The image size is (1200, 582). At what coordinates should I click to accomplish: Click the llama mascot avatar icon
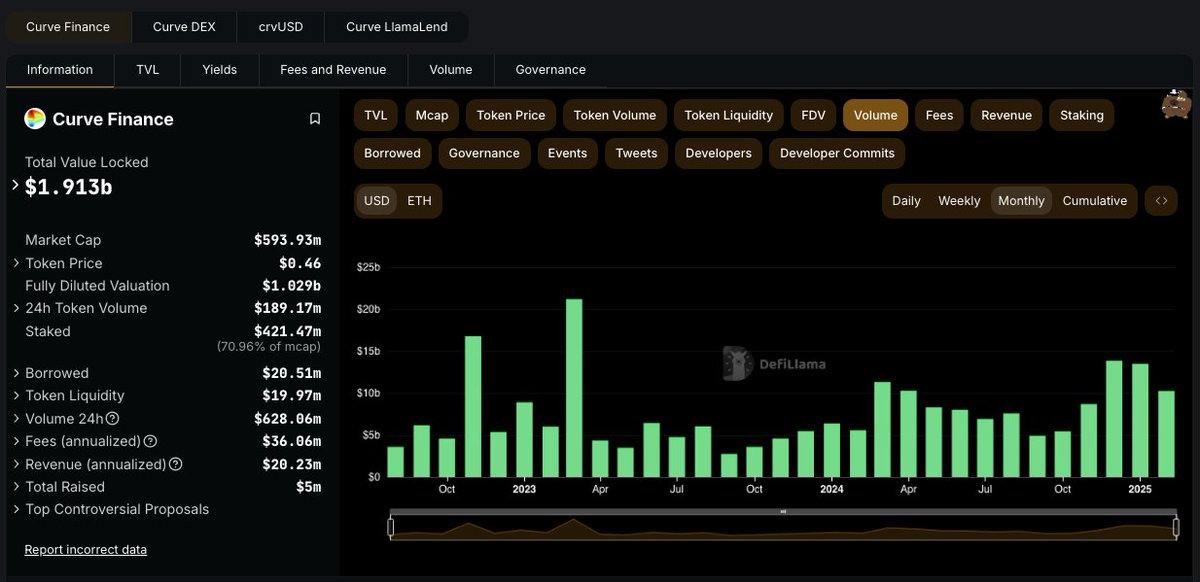point(1175,103)
